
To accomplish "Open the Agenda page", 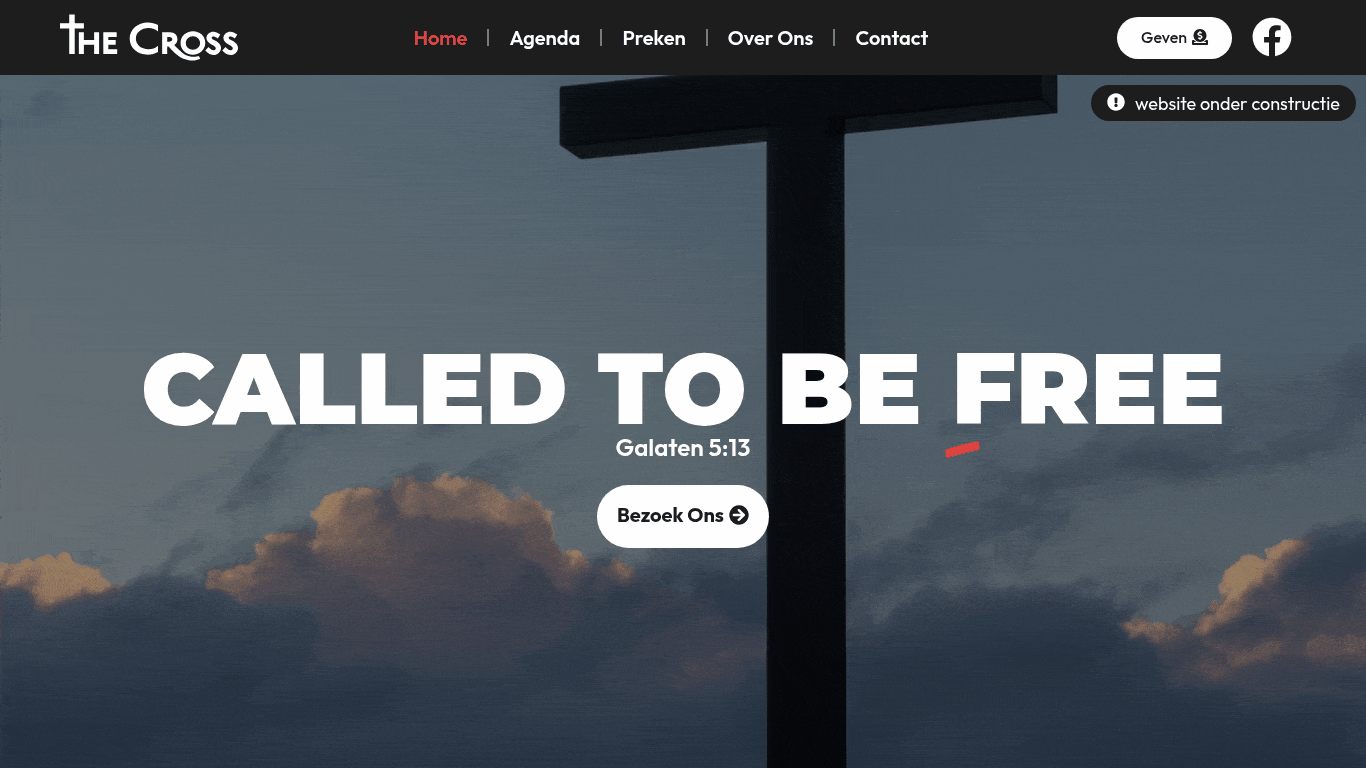I will (545, 38).
